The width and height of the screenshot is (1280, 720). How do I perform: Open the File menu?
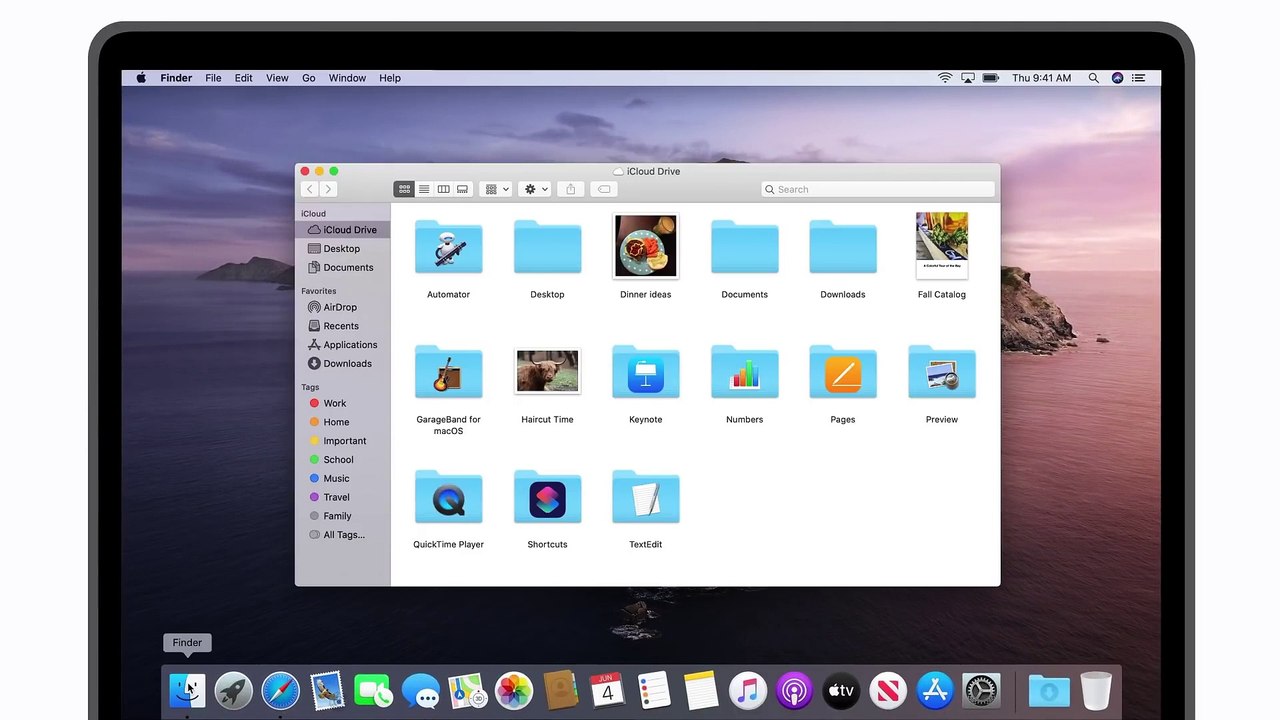[213, 78]
